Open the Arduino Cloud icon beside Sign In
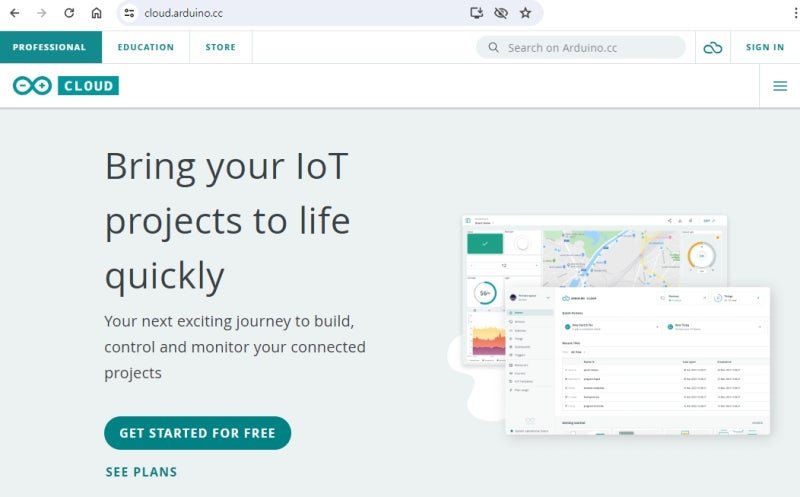Screen dimensions: 800x497 coord(713,47)
